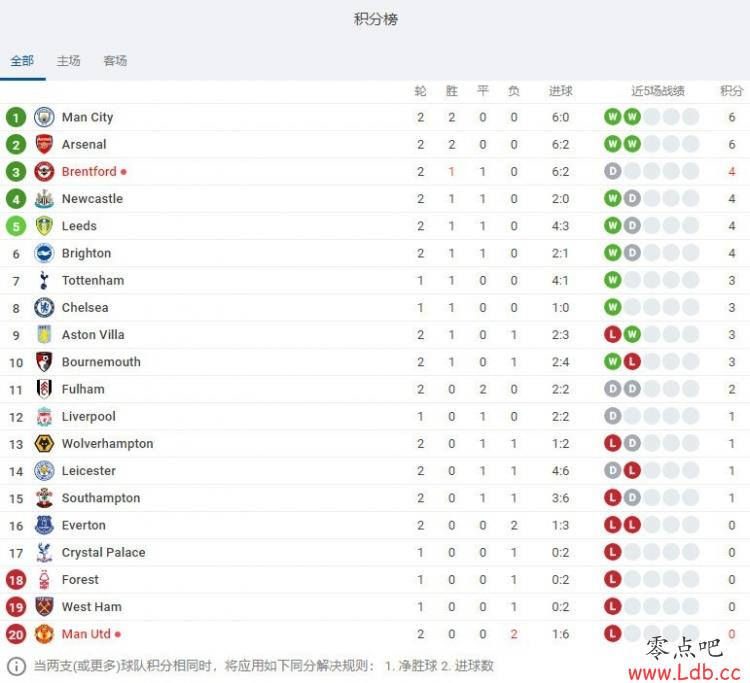This screenshot has width=750, height=683.
Task: Click the Wolverhampton wolf crest
Action: (x=44, y=444)
